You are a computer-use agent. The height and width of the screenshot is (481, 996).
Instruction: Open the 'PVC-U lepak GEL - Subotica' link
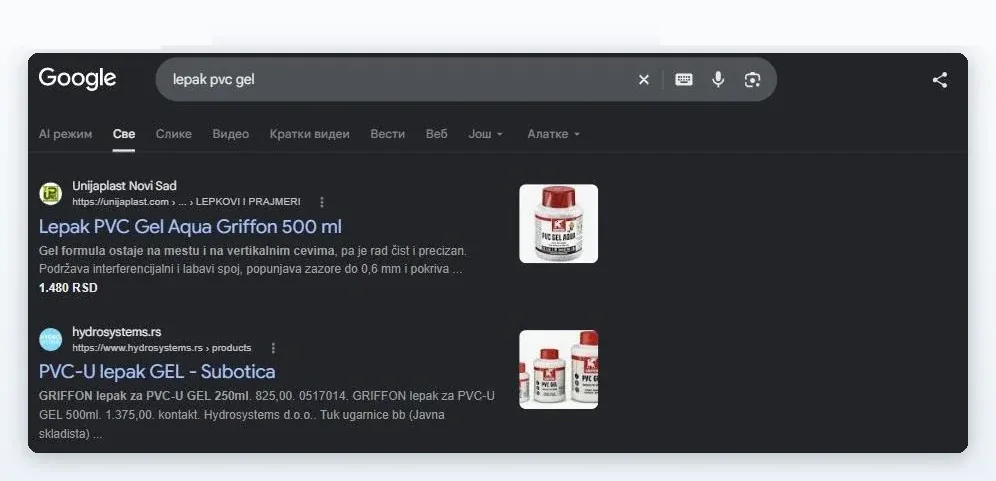tap(157, 372)
